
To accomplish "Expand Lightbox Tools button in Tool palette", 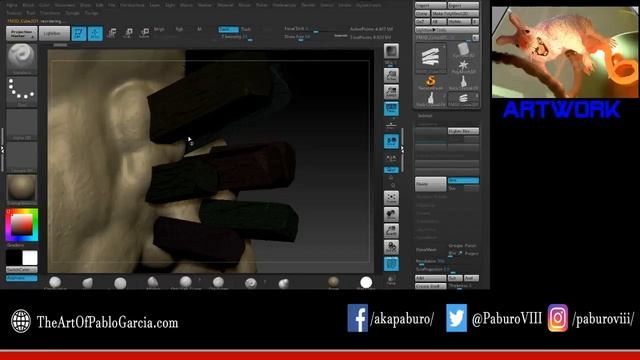I will tap(447, 30).
